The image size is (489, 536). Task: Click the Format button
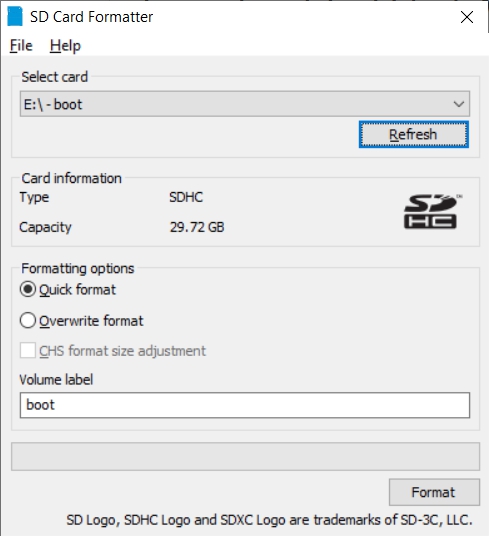(x=434, y=492)
